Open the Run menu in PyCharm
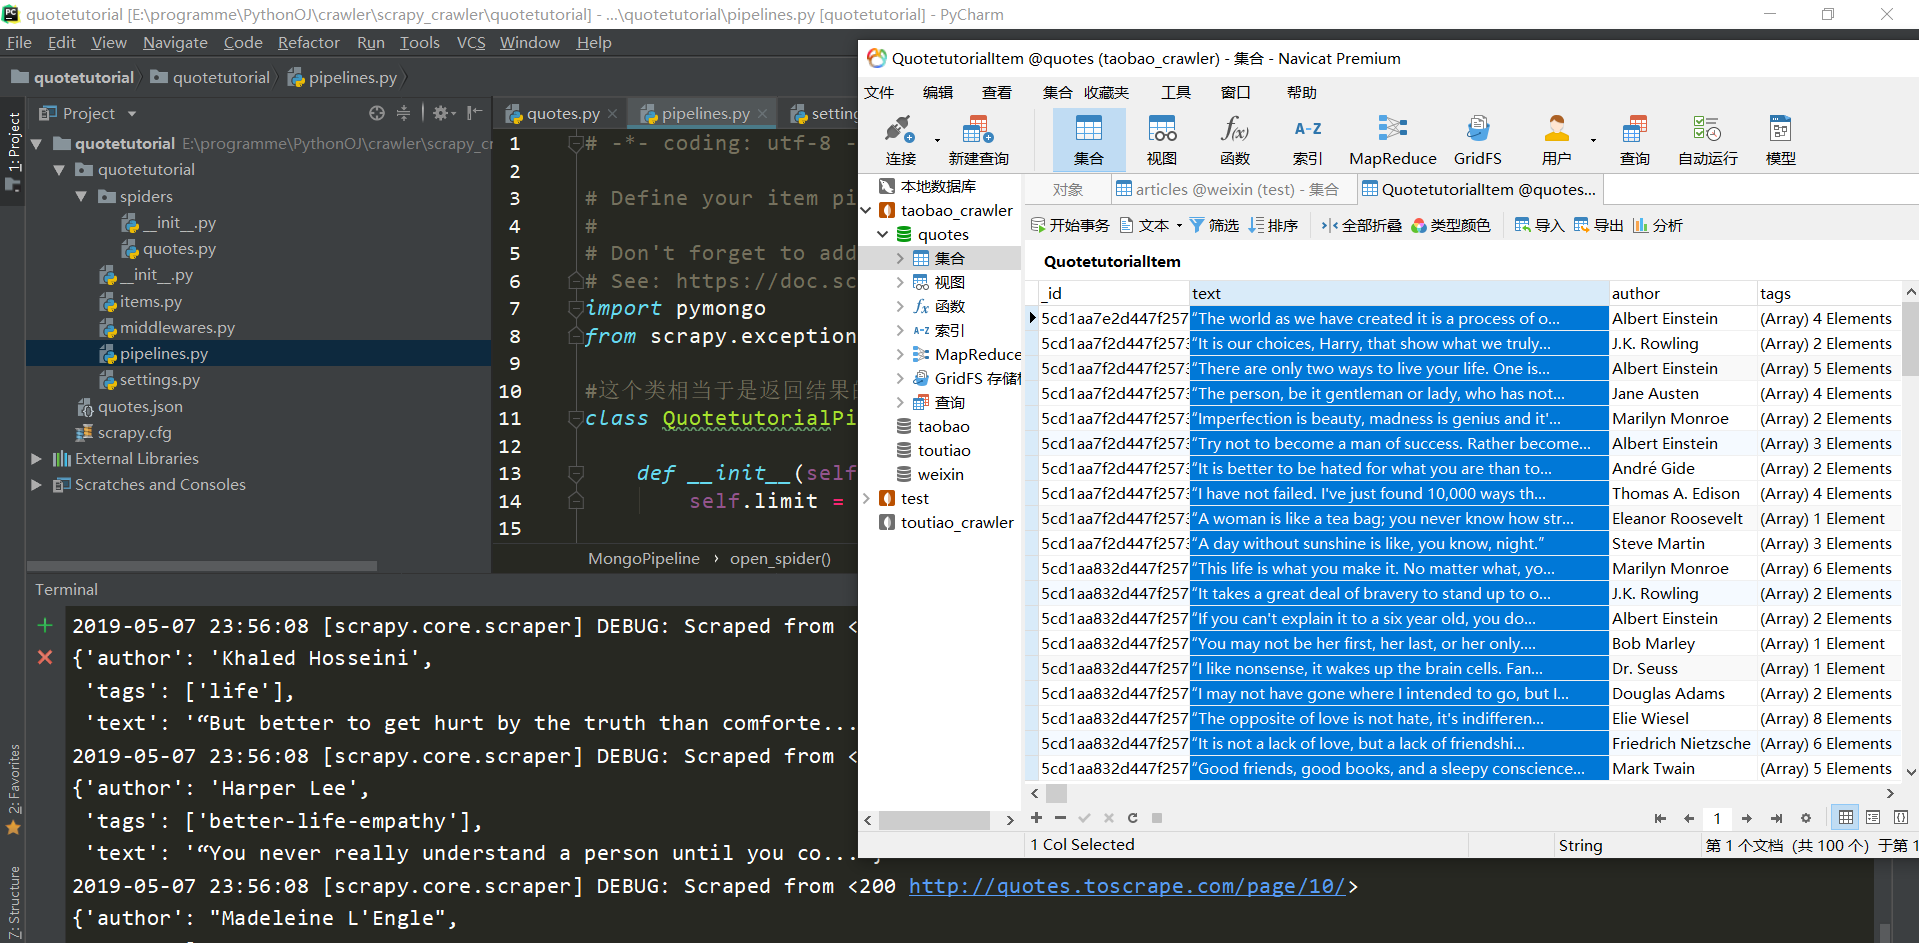This screenshot has width=1919, height=943. pyautogui.click(x=370, y=42)
